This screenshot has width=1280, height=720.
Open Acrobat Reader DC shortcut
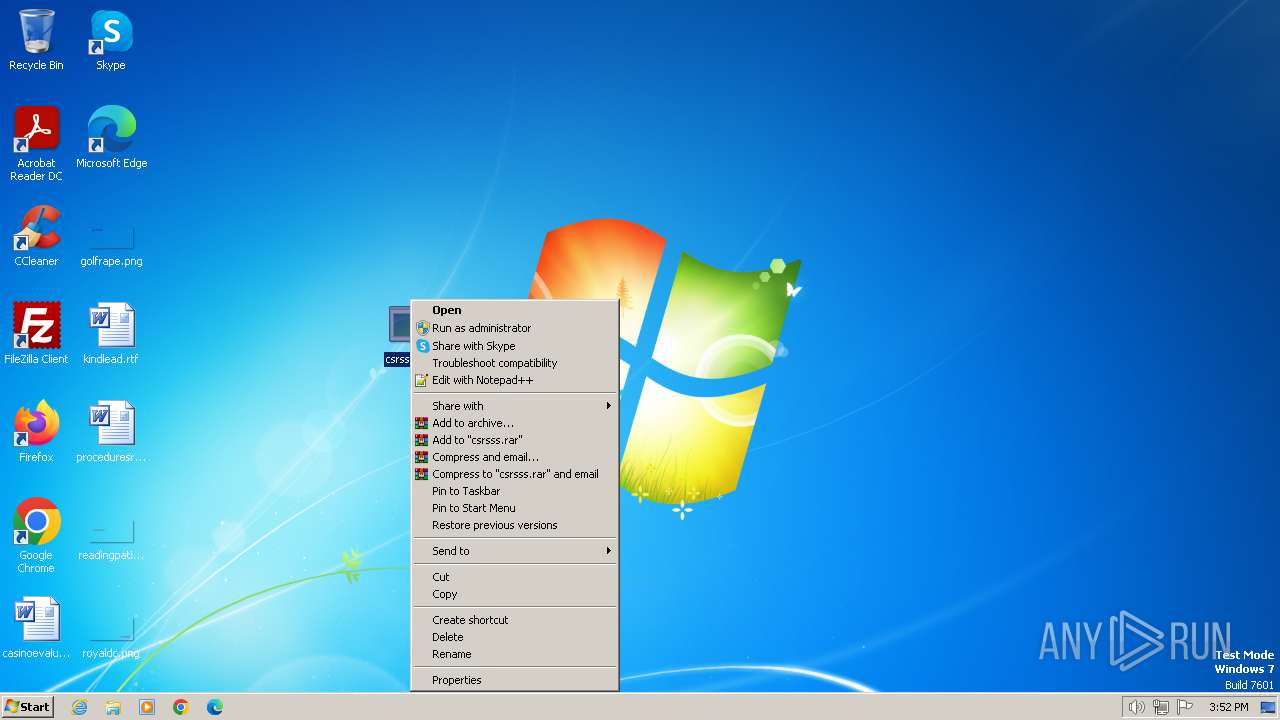click(36, 143)
